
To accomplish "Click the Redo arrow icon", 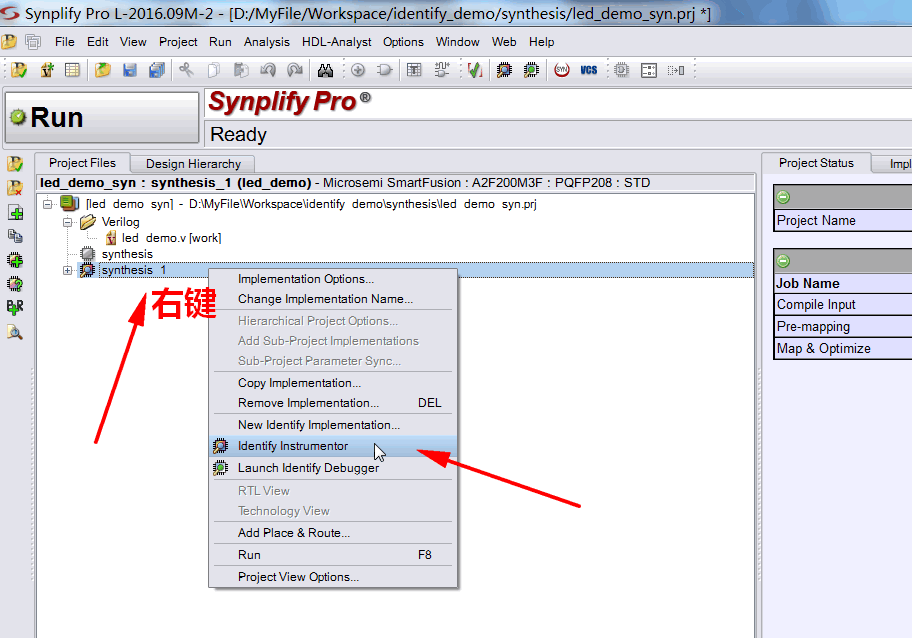I will pyautogui.click(x=295, y=70).
